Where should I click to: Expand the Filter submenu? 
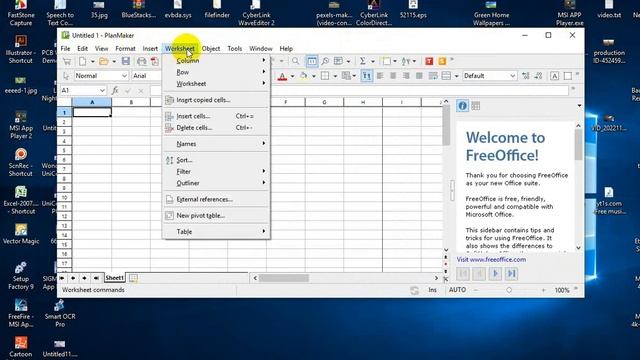tap(216, 171)
